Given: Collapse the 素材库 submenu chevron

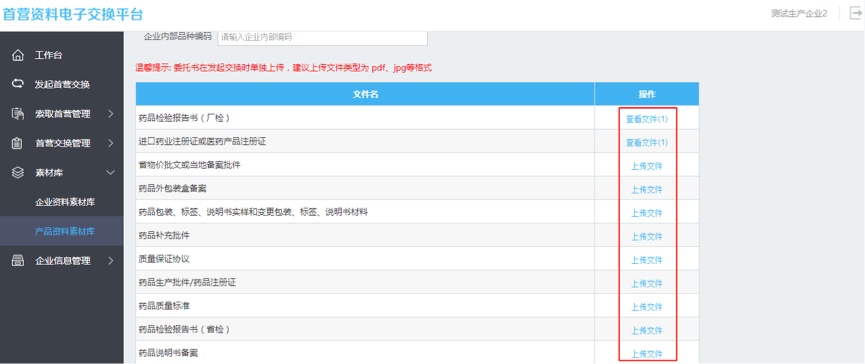Looking at the screenshot, I should click(110, 173).
